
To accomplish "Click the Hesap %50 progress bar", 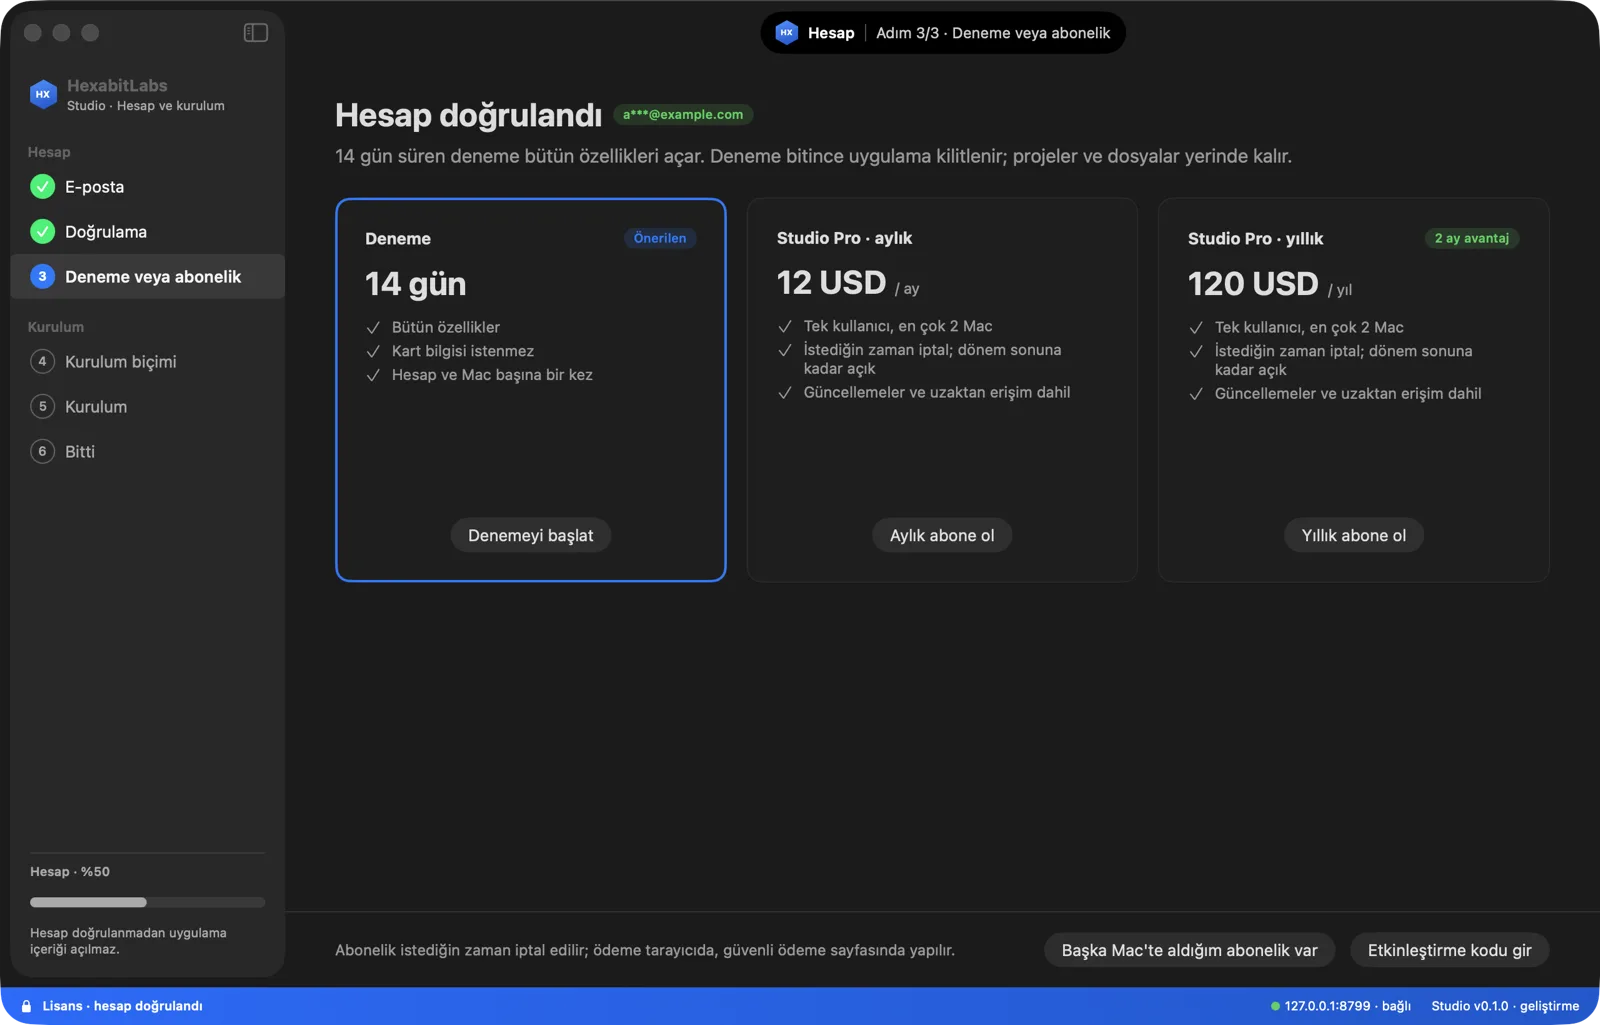I will pos(148,902).
